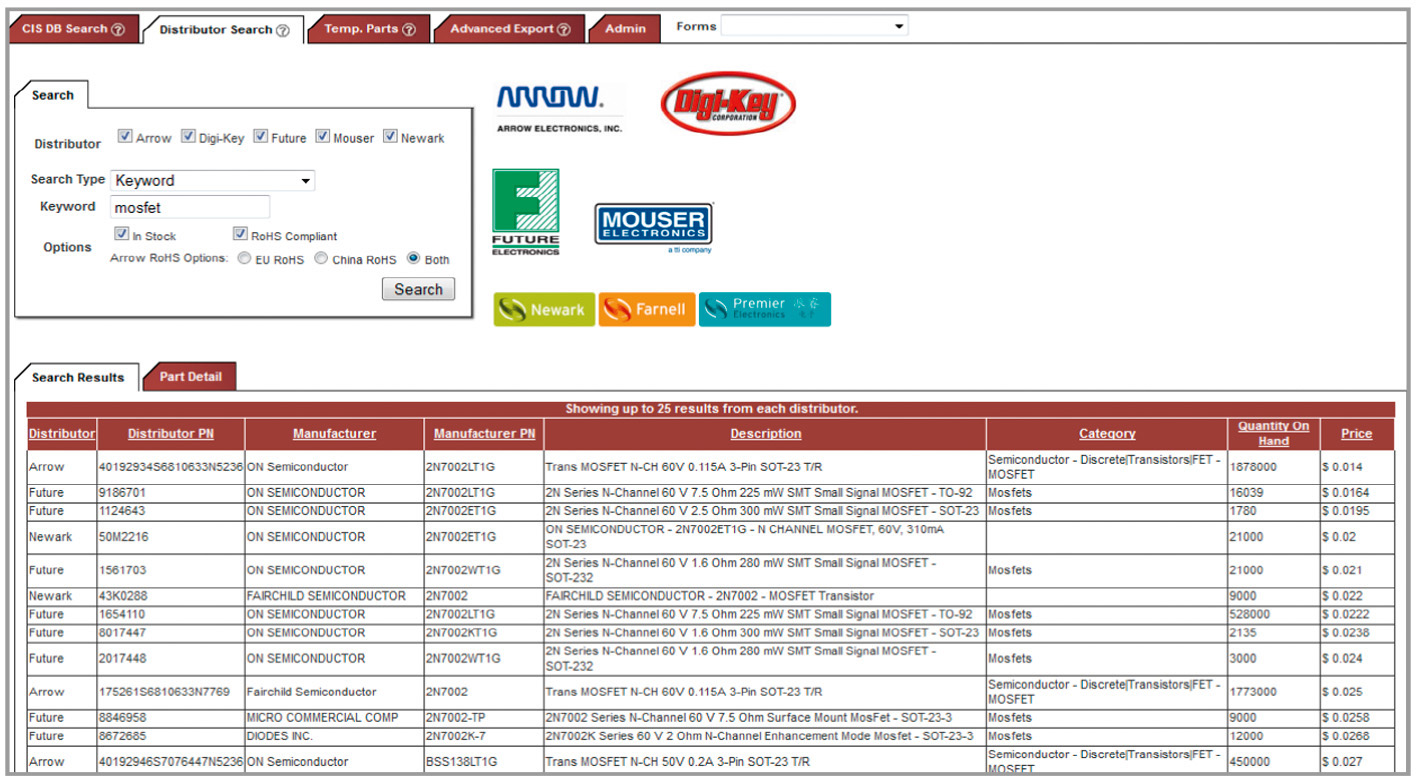Select the China RoHS radio button

321,258
